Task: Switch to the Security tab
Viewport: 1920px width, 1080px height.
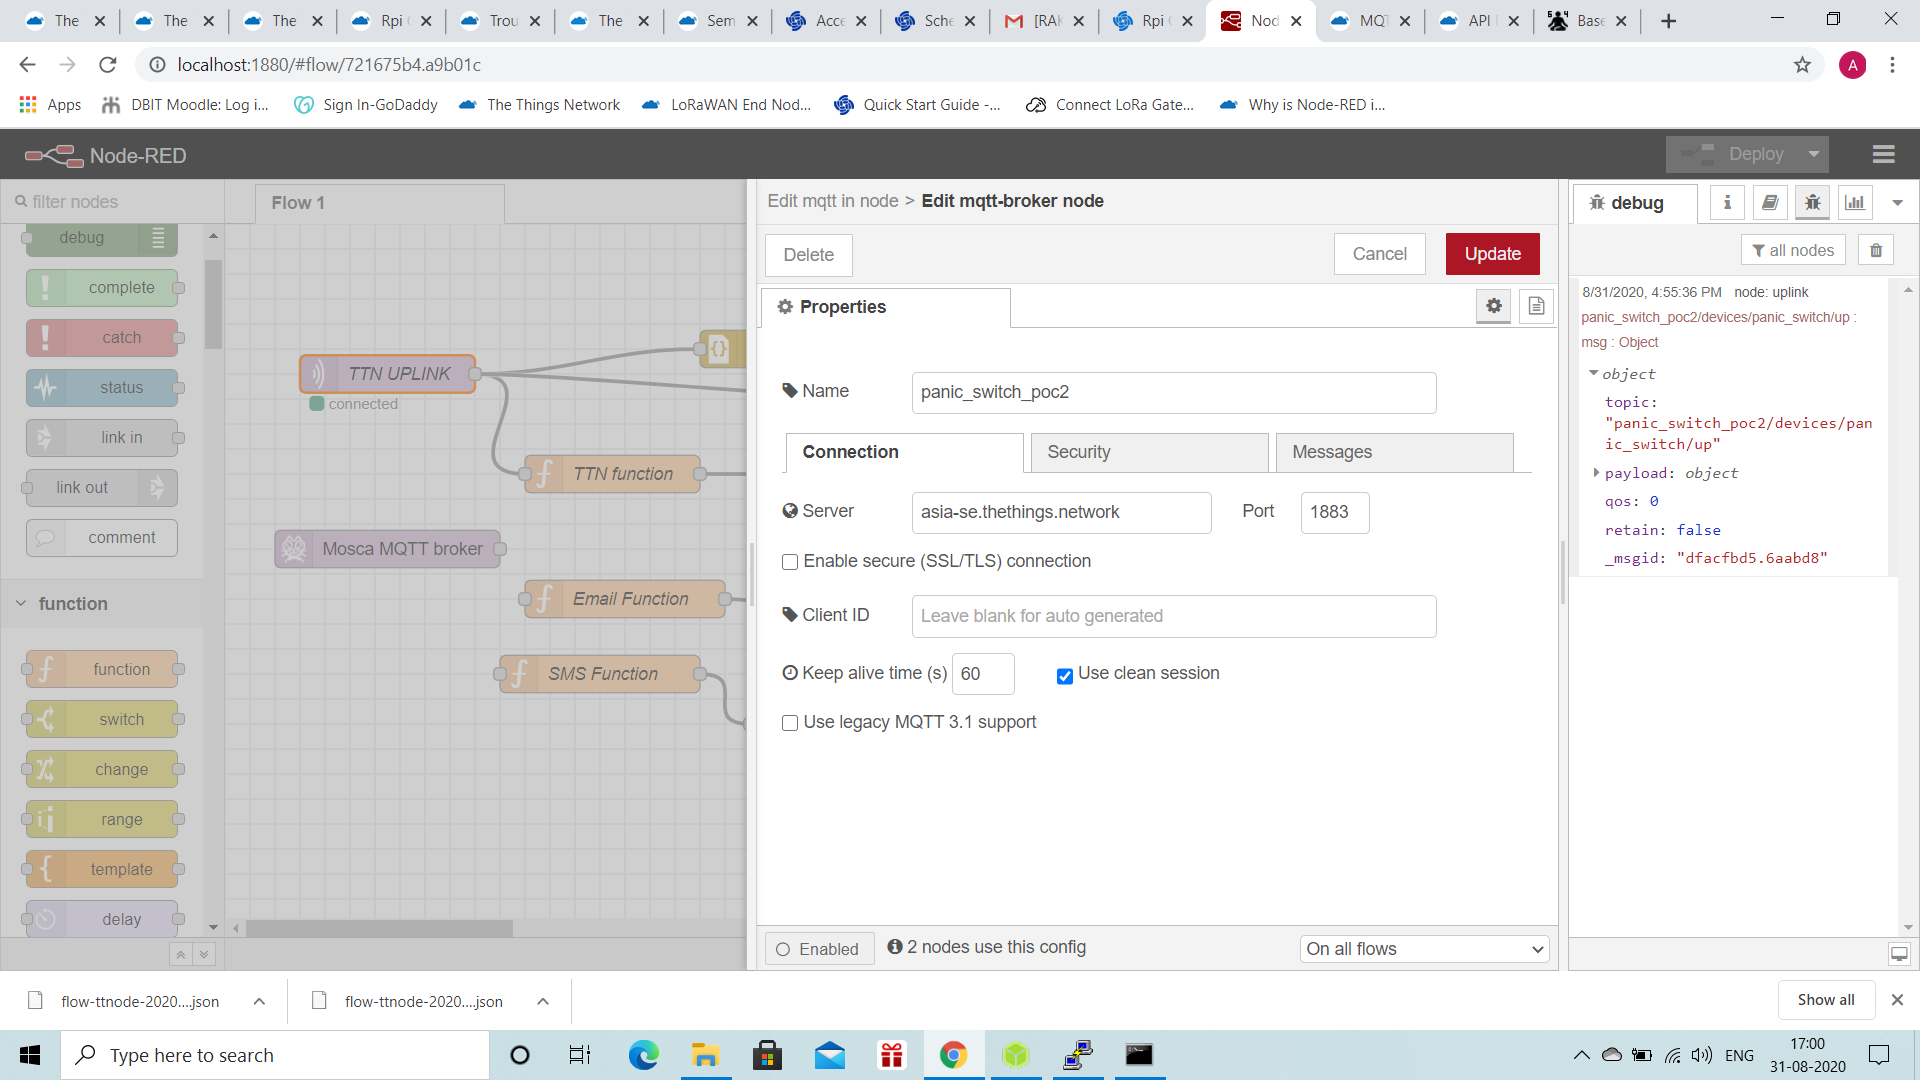Action: pyautogui.click(x=1150, y=452)
